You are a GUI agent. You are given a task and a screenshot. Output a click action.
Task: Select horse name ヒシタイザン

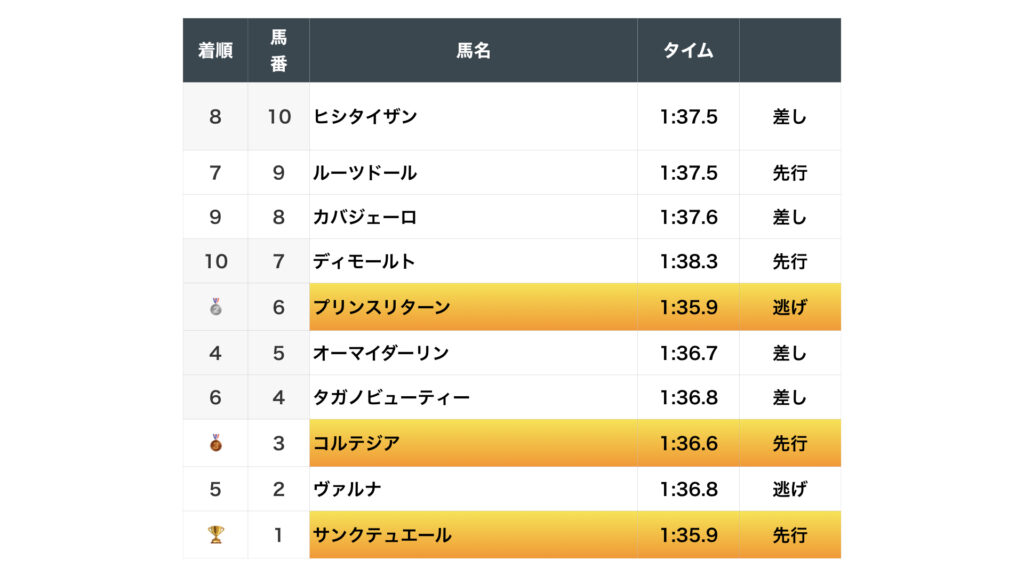tap(365, 117)
